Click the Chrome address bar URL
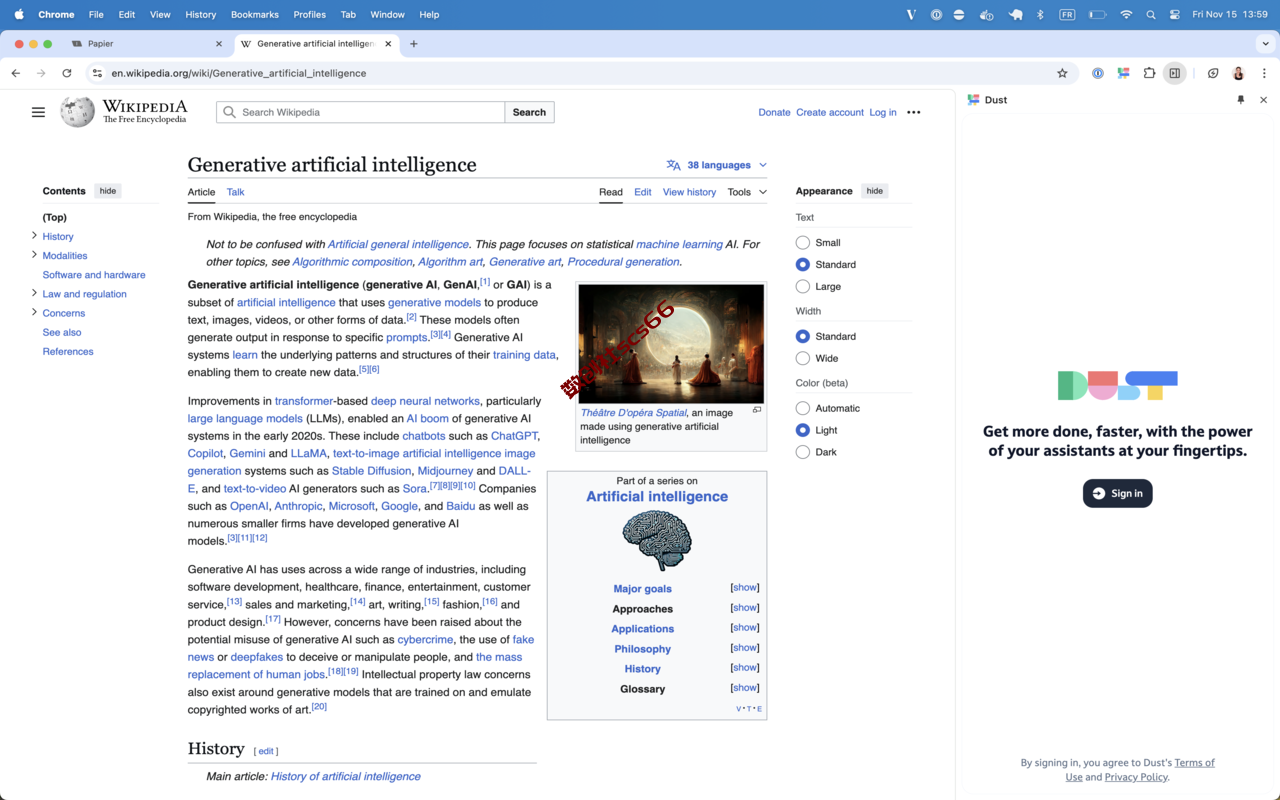 pyautogui.click(x=239, y=73)
